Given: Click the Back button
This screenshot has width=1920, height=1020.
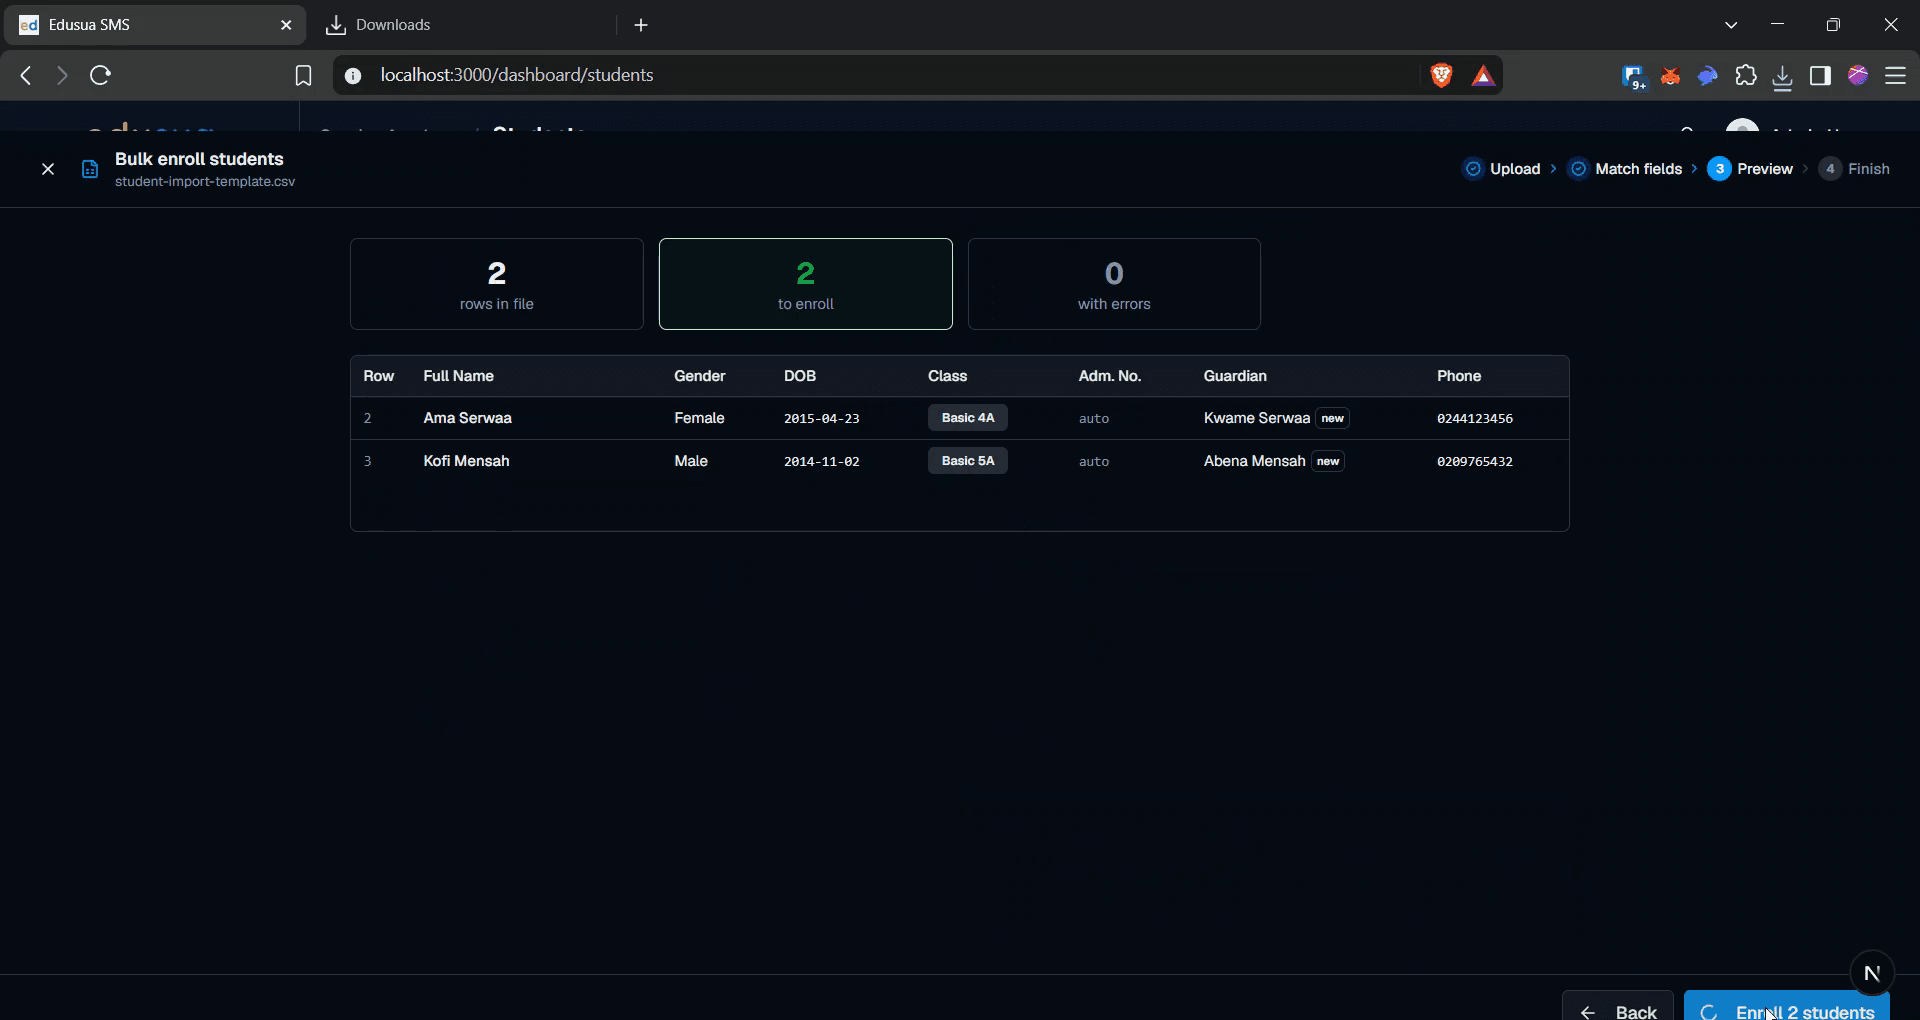Looking at the screenshot, I should tap(1618, 1006).
